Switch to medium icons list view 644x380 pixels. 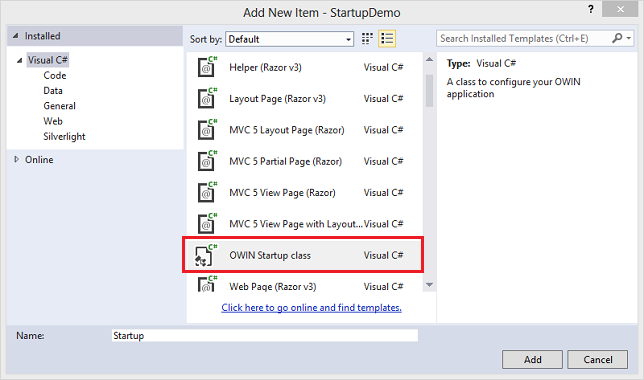click(387, 39)
